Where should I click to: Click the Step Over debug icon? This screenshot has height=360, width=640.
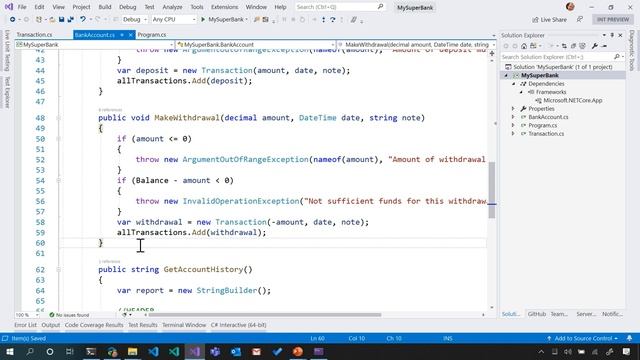coord(333,19)
